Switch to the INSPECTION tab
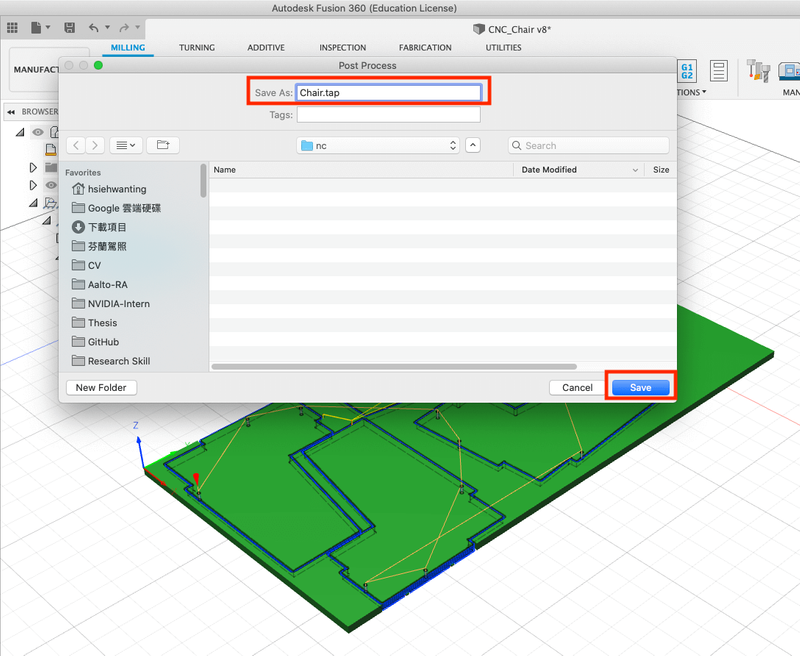Screen dimensions: 800x656 pos(342,48)
